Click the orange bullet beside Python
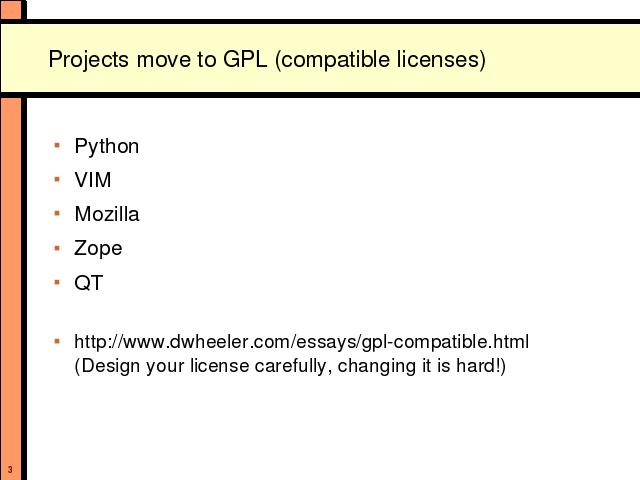640x480 pixels. [x=57, y=145]
